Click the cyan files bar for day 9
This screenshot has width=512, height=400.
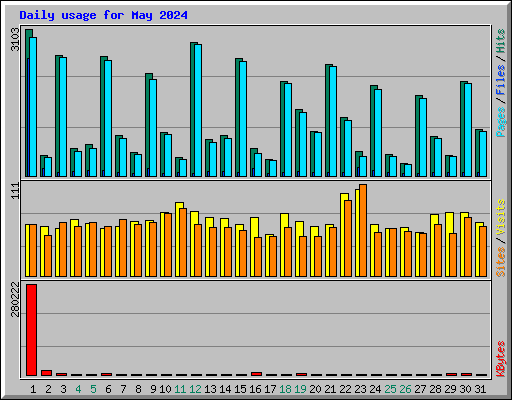point(153,128)
